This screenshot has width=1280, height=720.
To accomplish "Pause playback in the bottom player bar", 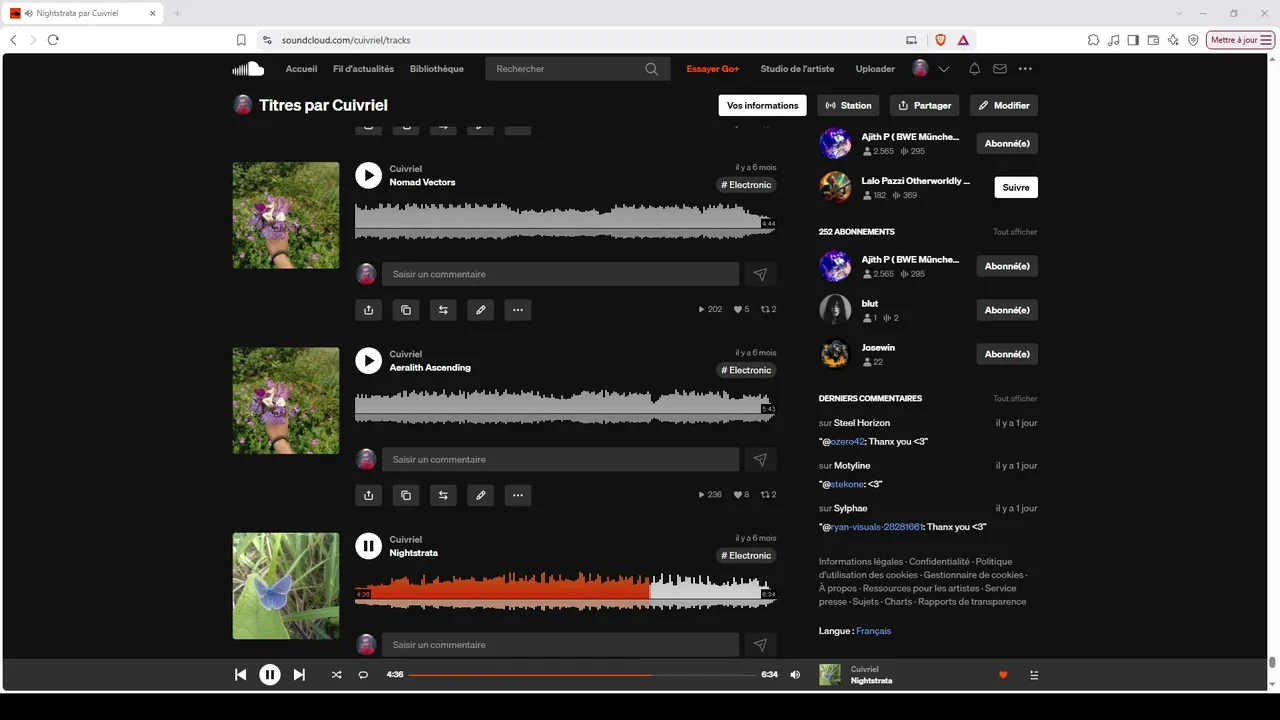I will [x=270, y=675].
